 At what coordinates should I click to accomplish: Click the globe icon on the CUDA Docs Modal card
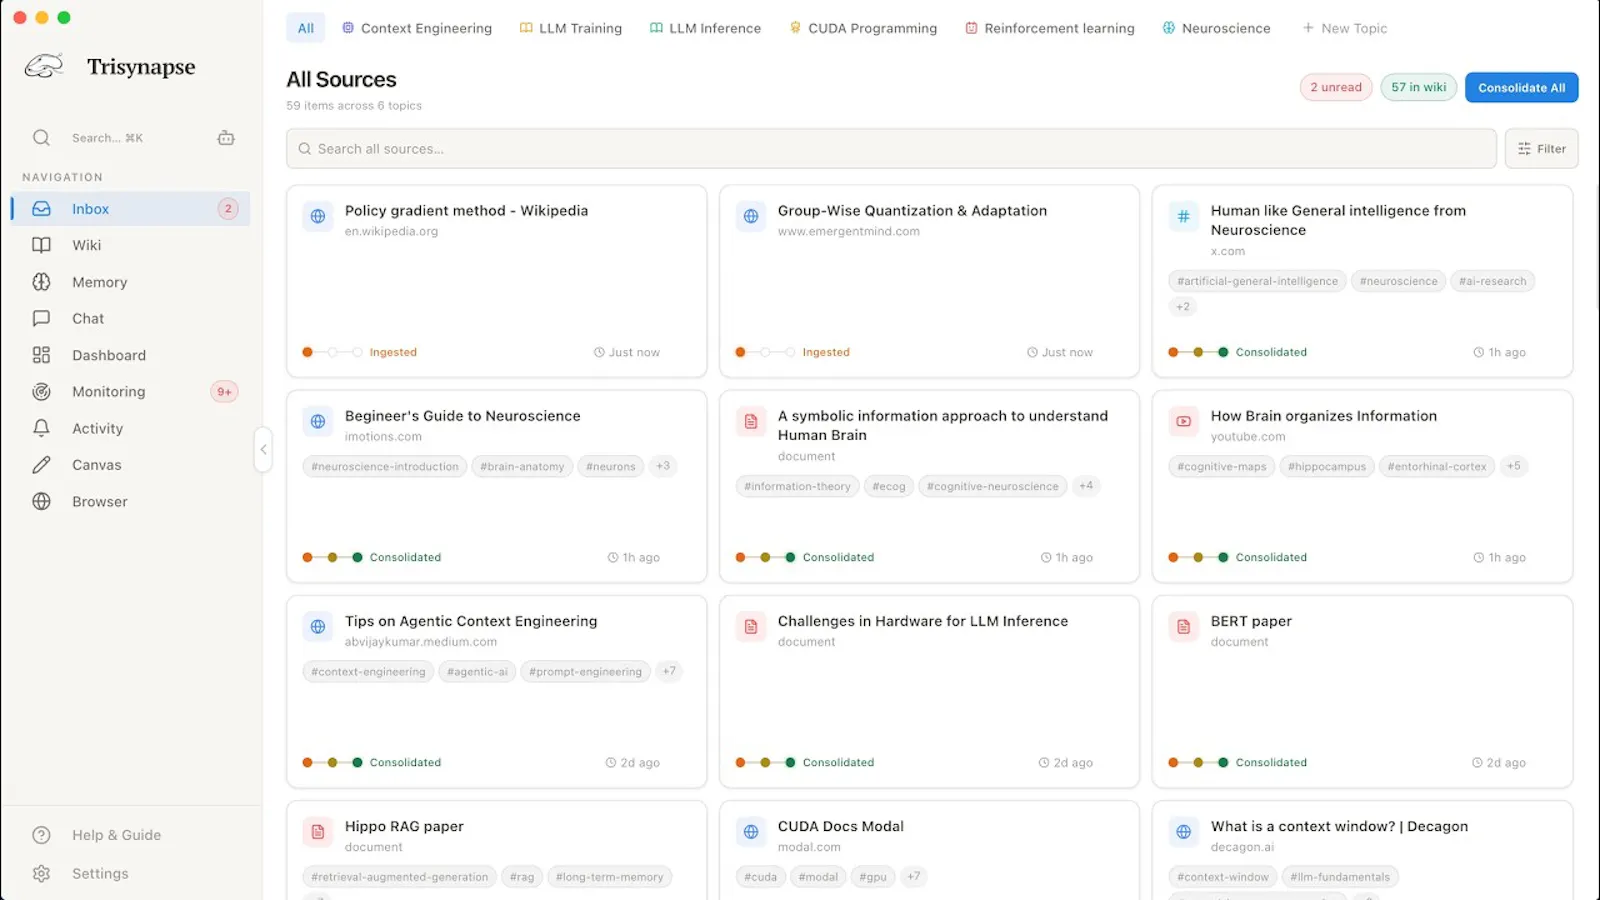coord(751,832)
